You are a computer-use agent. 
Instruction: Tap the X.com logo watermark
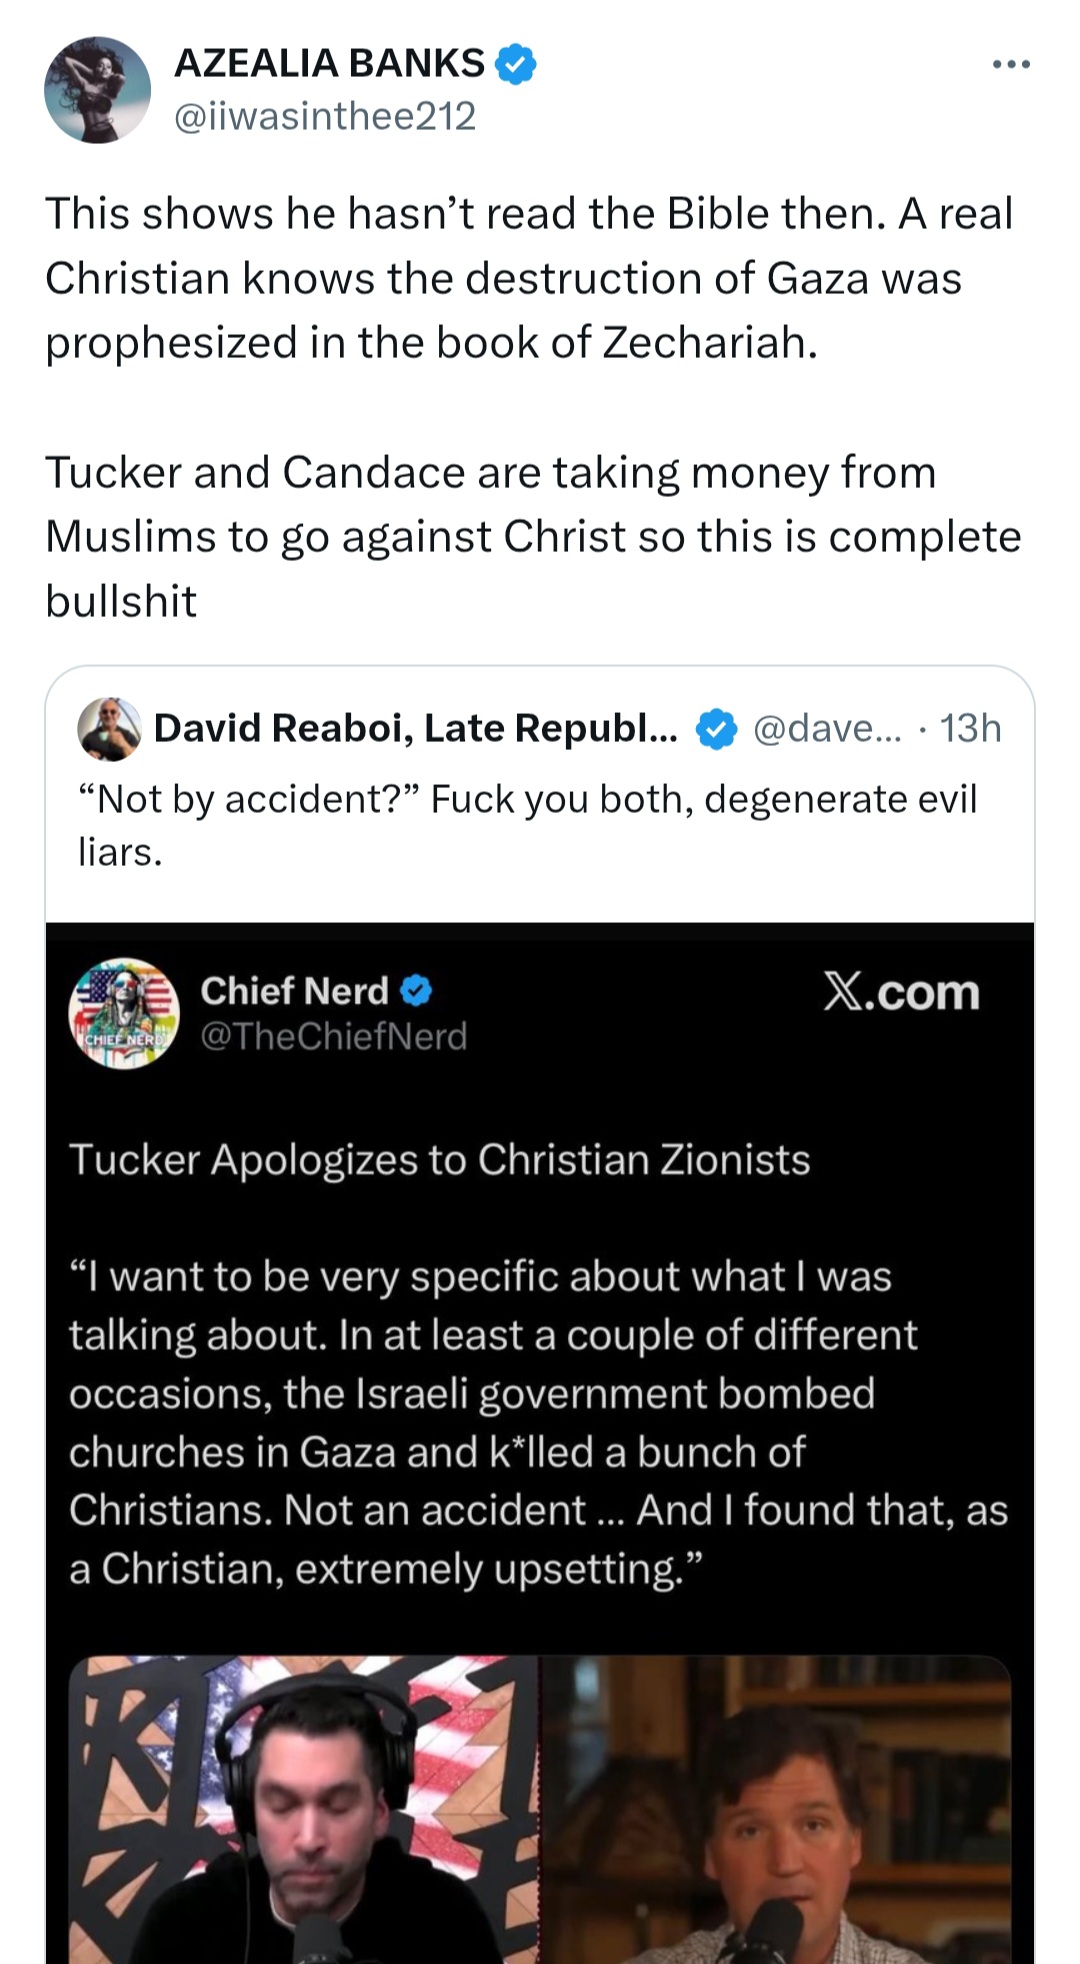coord(901,992)
